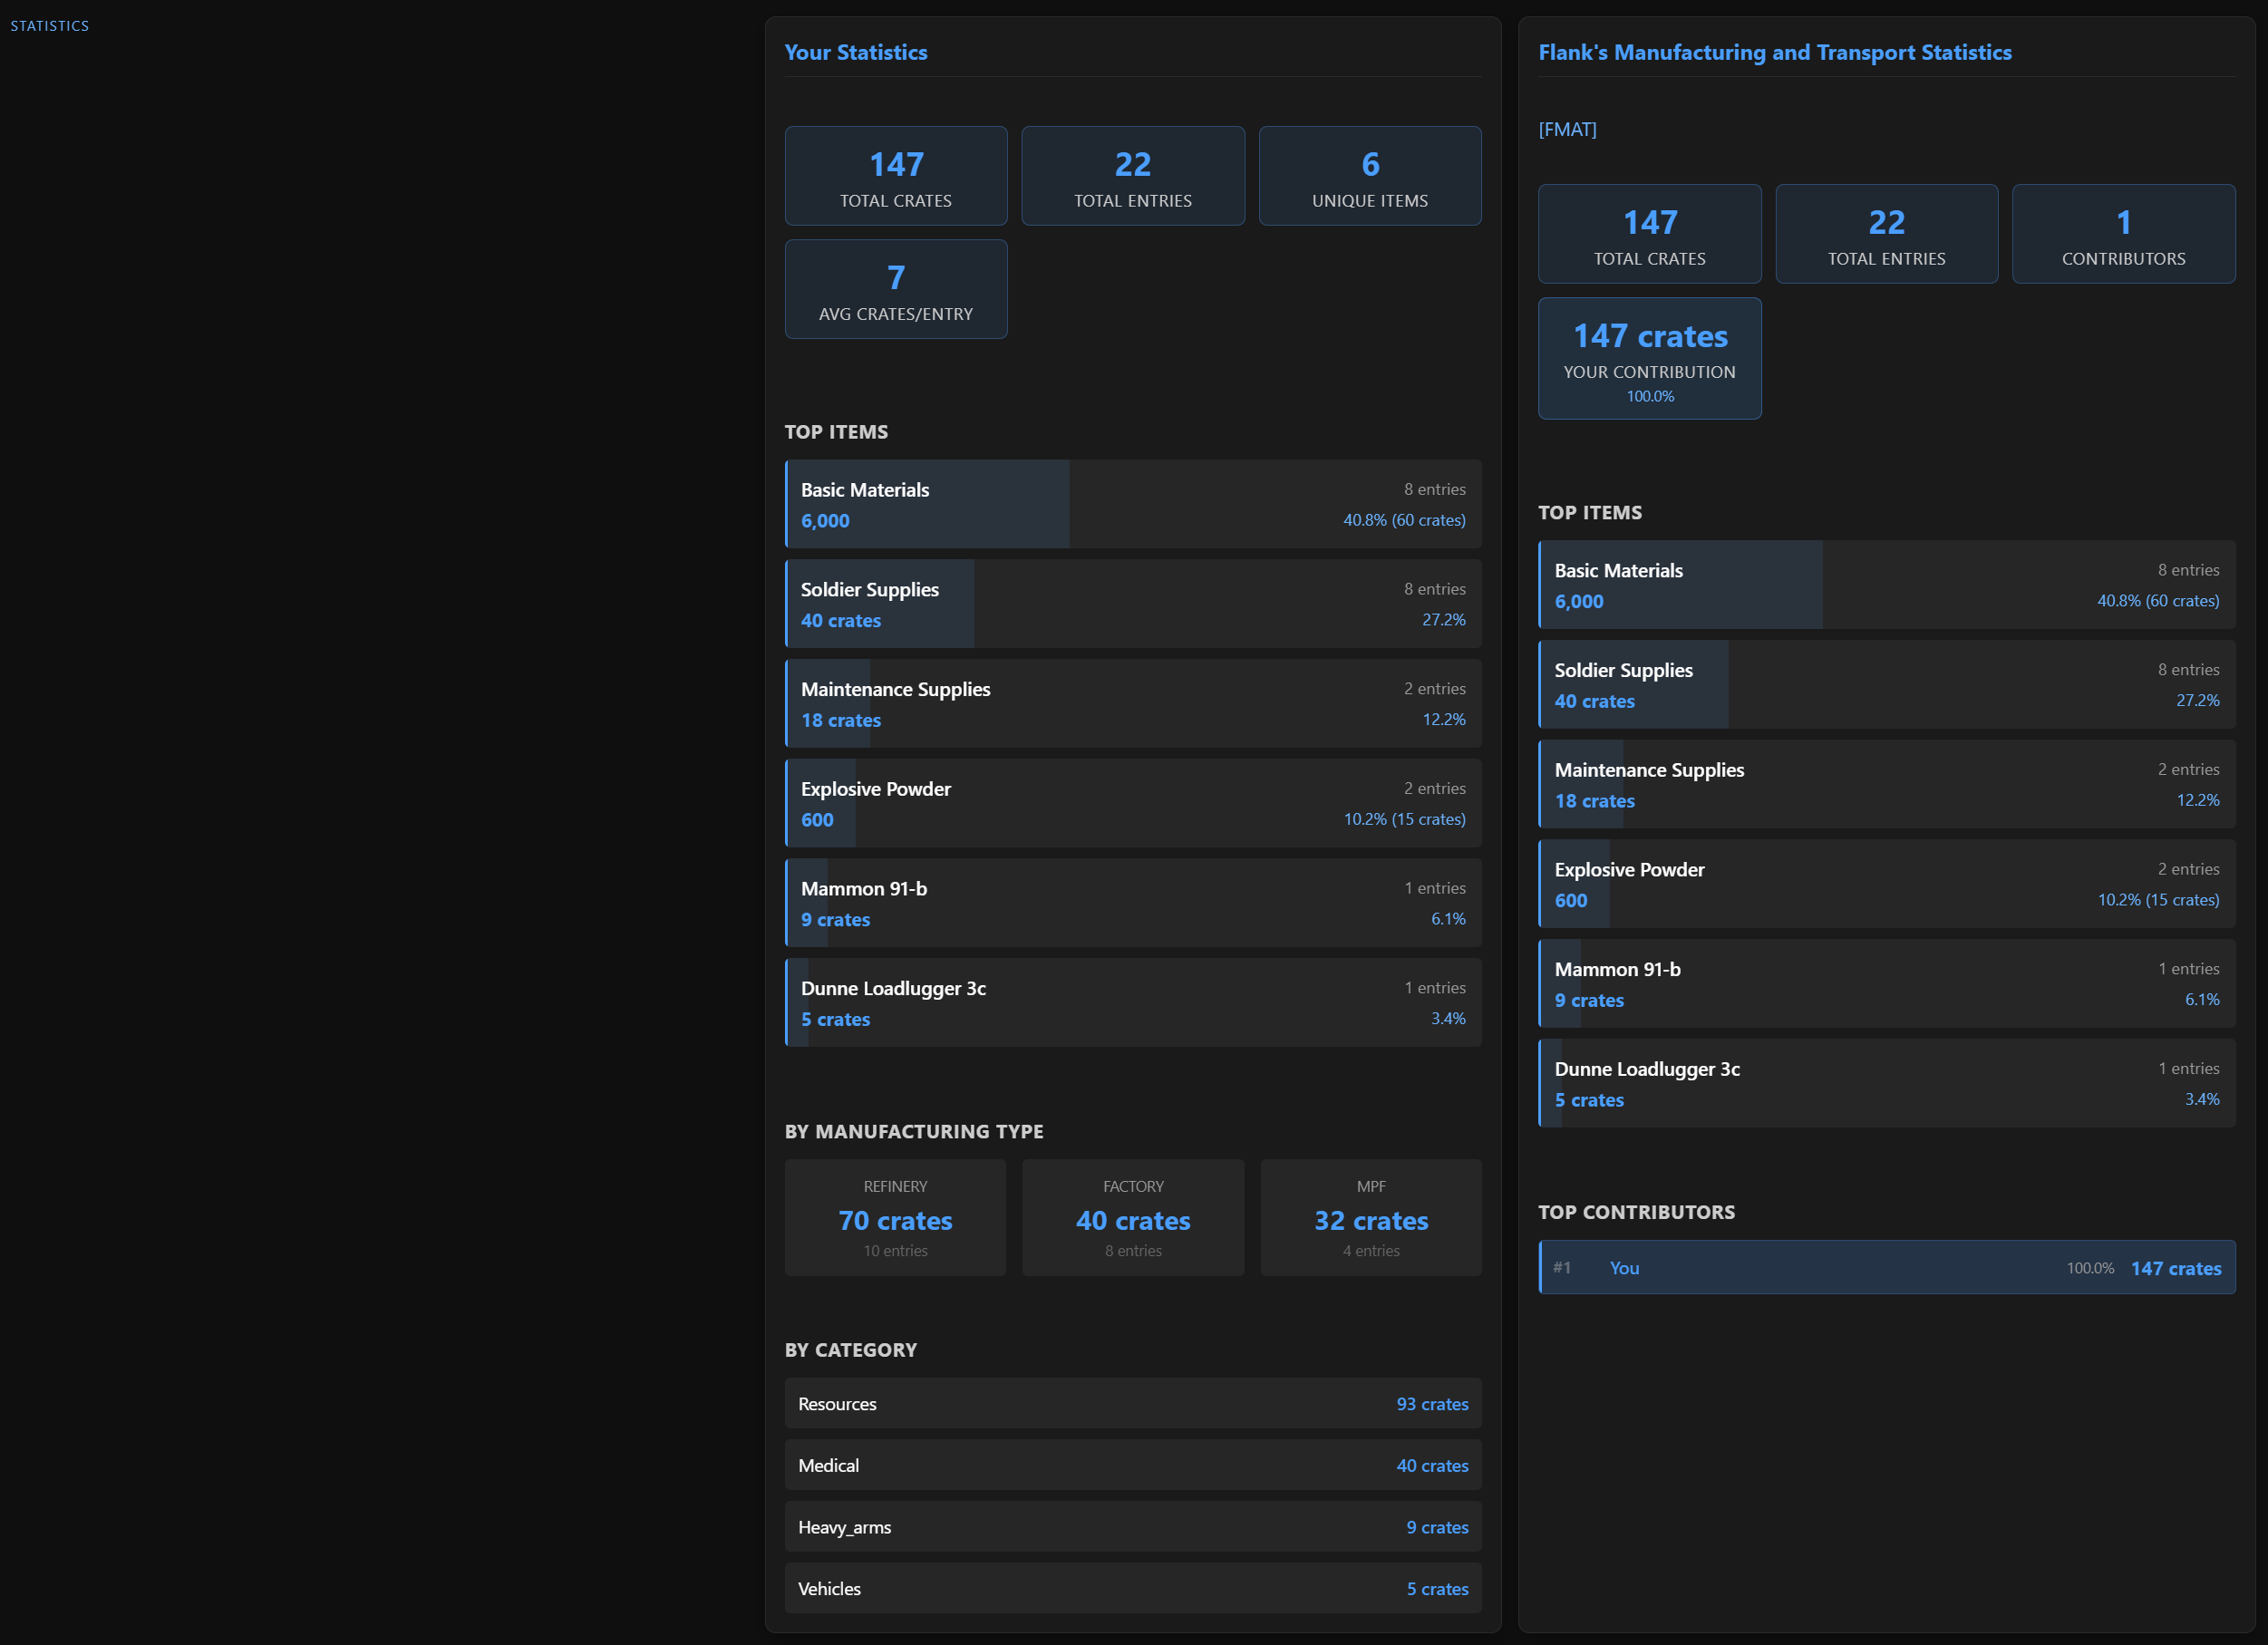Click the Your Statistics heading
Viewport: 2268px width, 1645px height.
click(855, 52)
